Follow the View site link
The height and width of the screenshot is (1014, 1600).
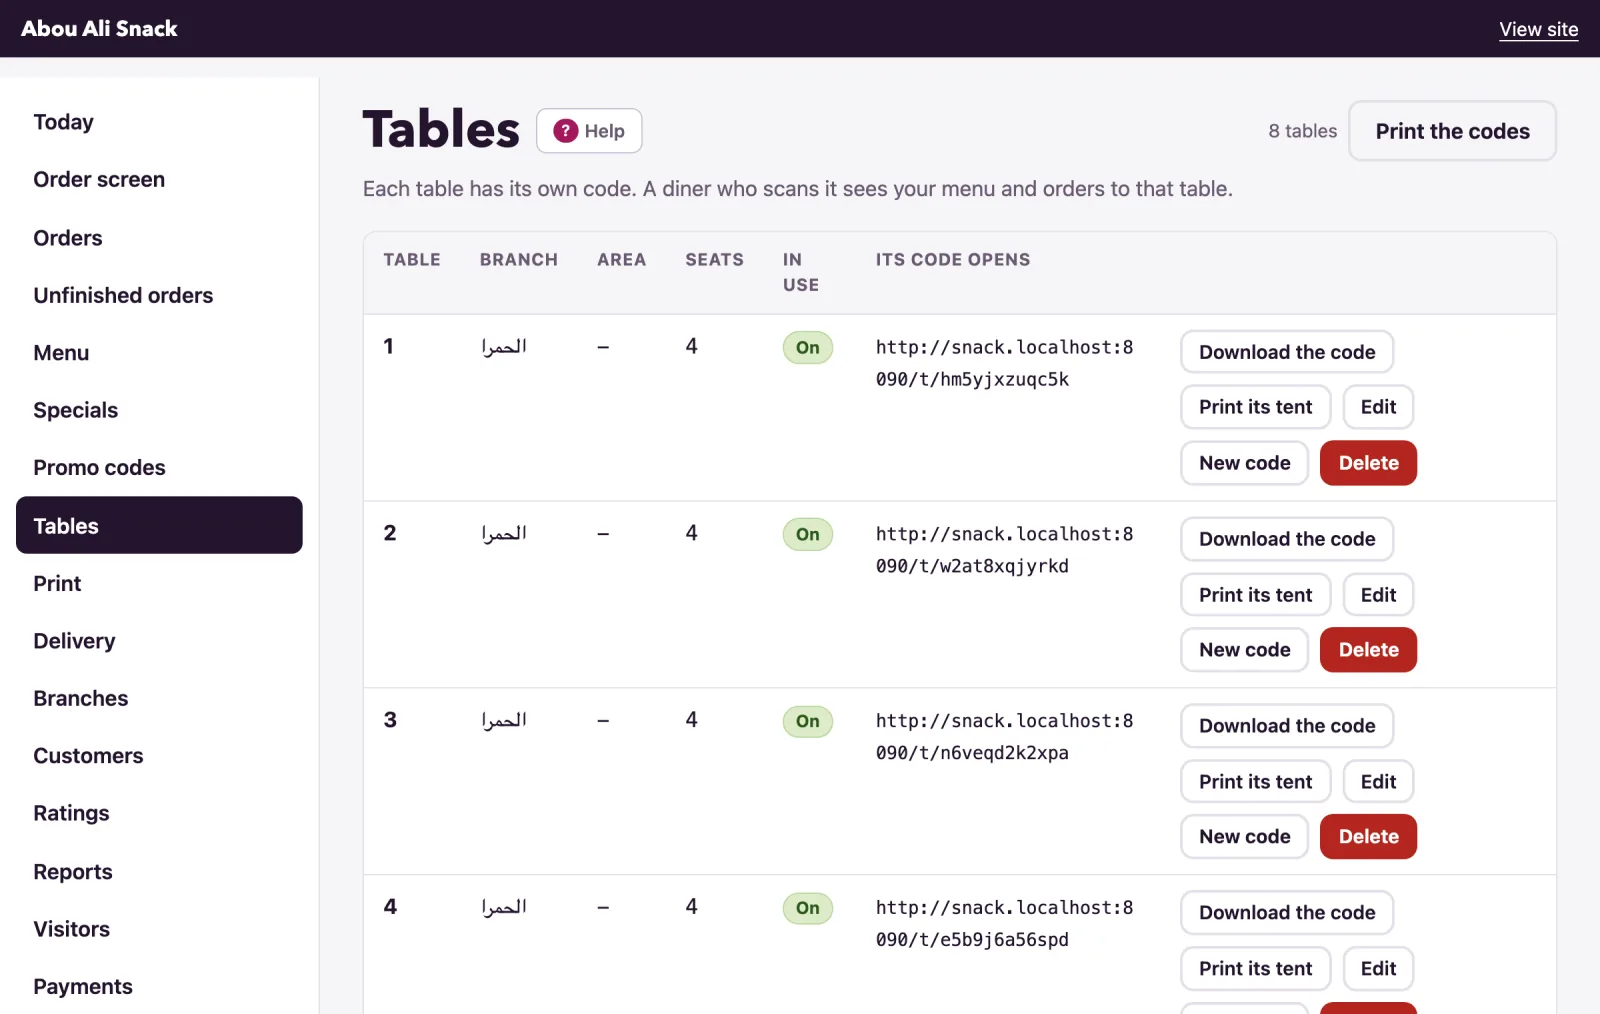[1538, 29]
